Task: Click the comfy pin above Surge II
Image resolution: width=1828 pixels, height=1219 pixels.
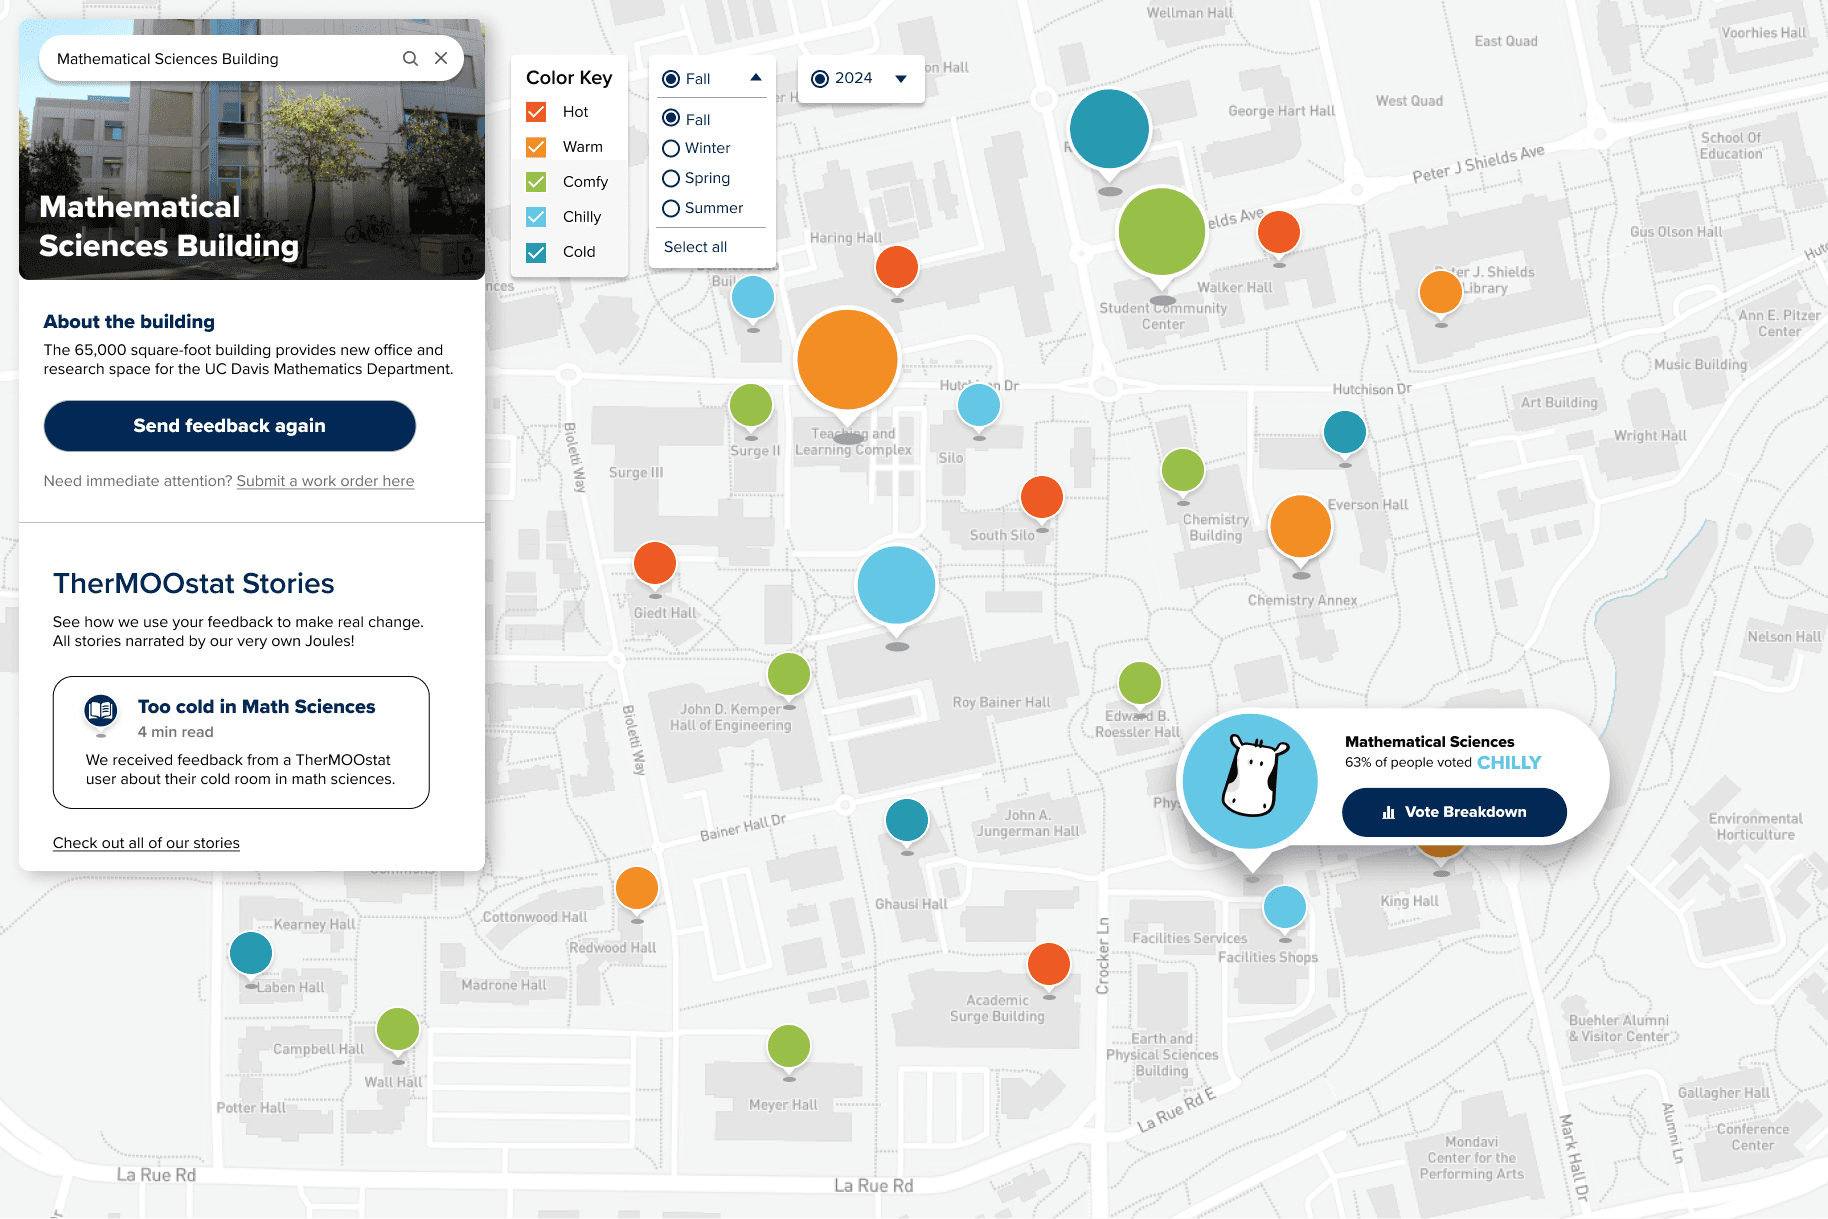Action: [x=751, y=405]
